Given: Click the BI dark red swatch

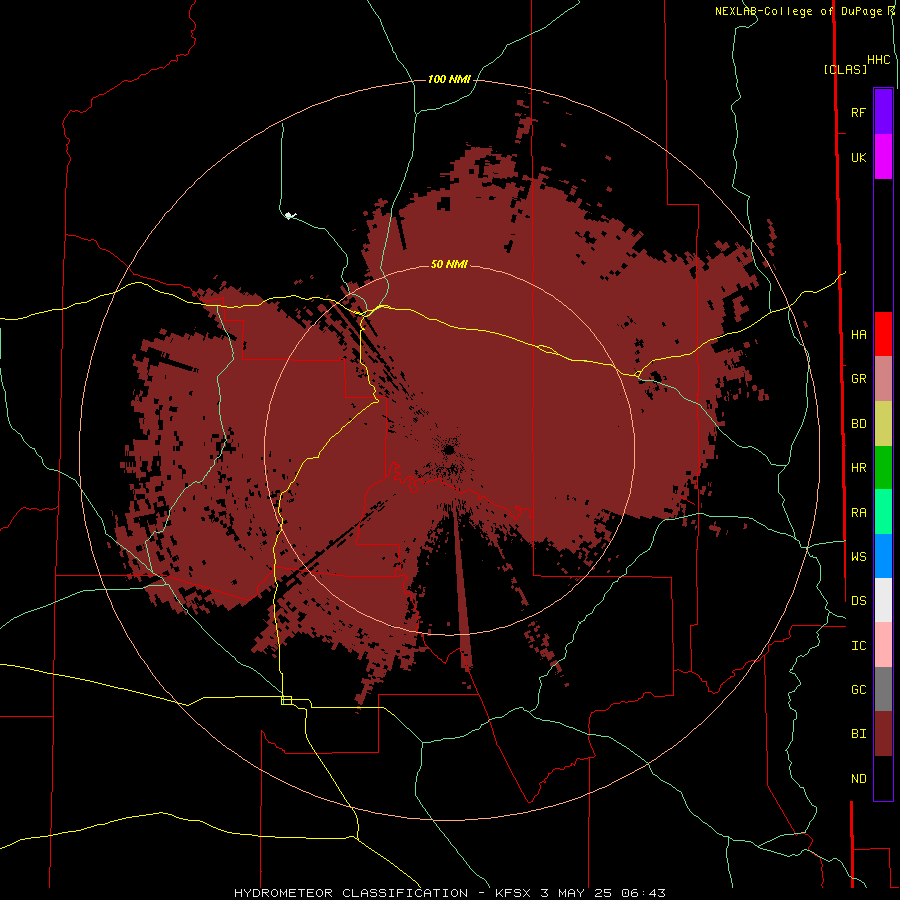Looking at the screenshot, I should 883,734.
